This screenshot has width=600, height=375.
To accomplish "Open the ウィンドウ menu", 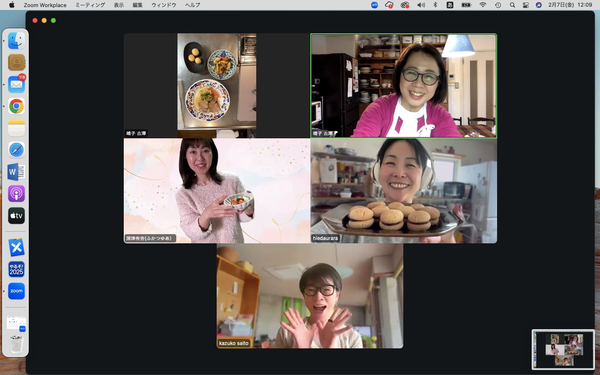I will [164, 5].
